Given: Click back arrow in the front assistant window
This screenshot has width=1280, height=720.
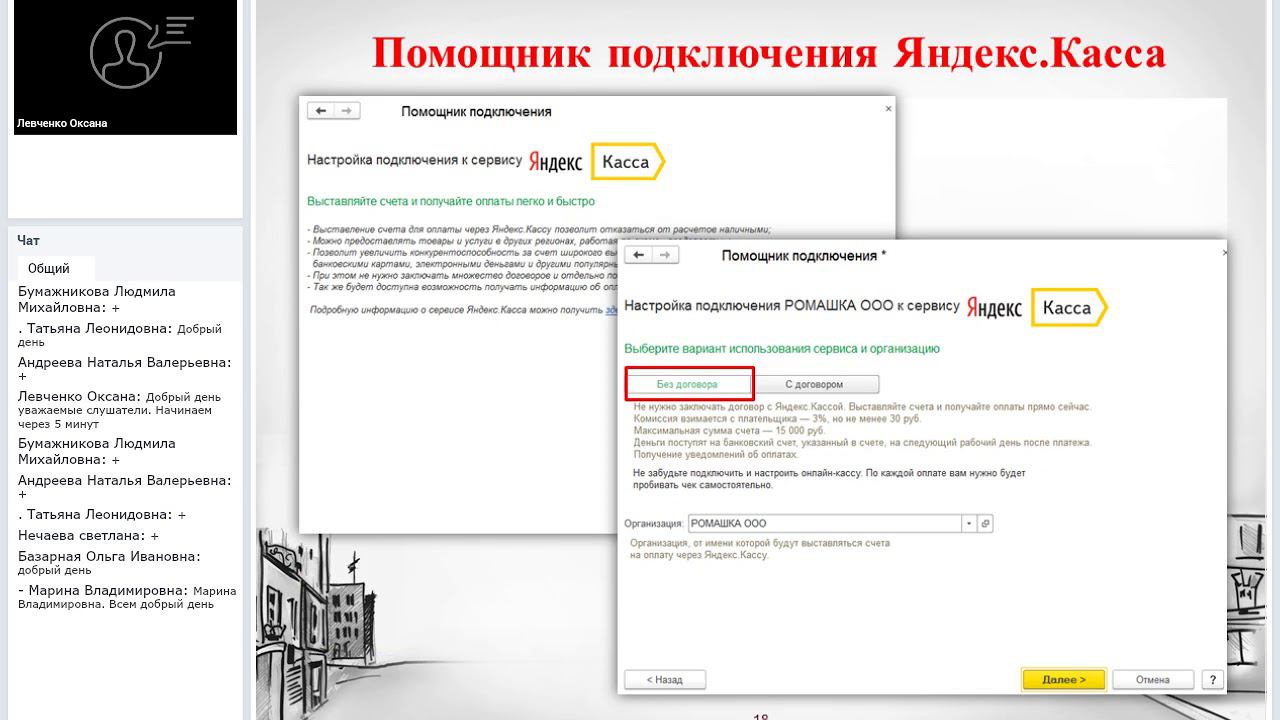Looking at the screenshot, I should [640, 255].
